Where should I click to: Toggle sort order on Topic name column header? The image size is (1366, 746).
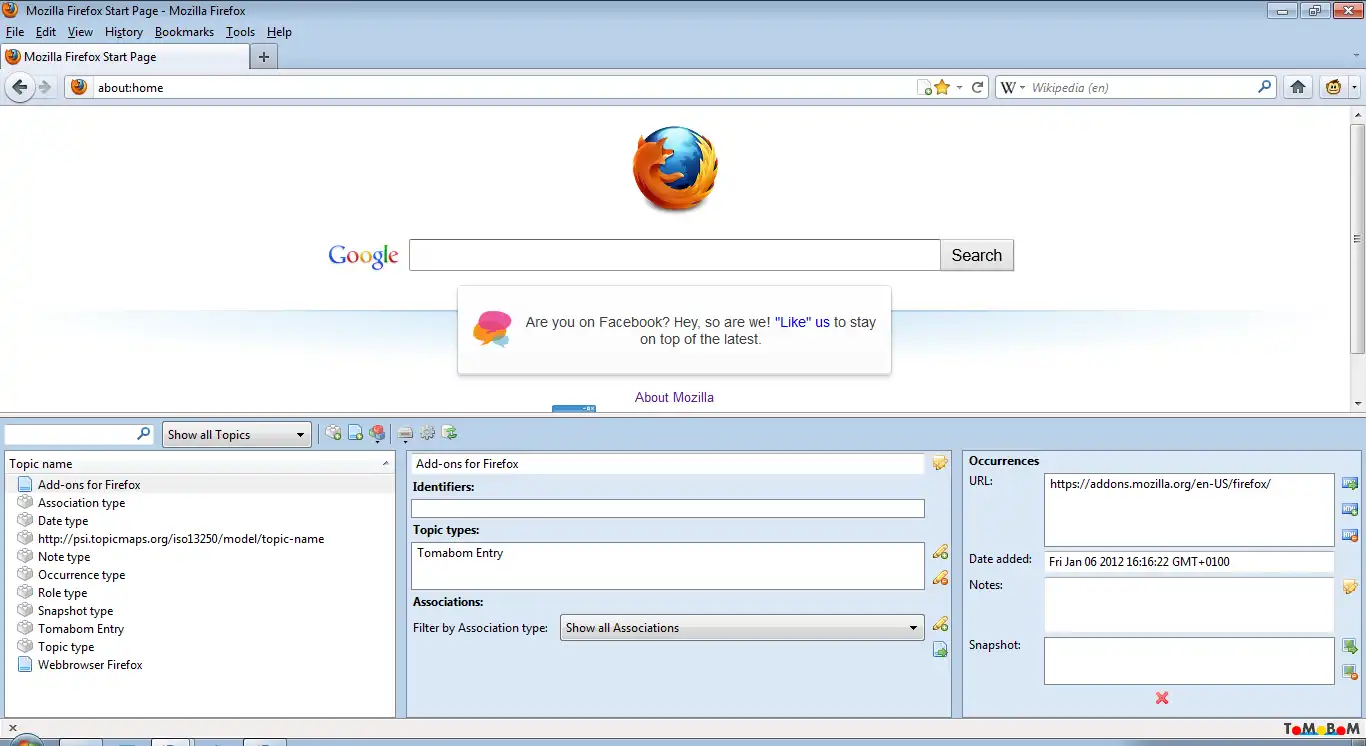click(x=200, y=464)
